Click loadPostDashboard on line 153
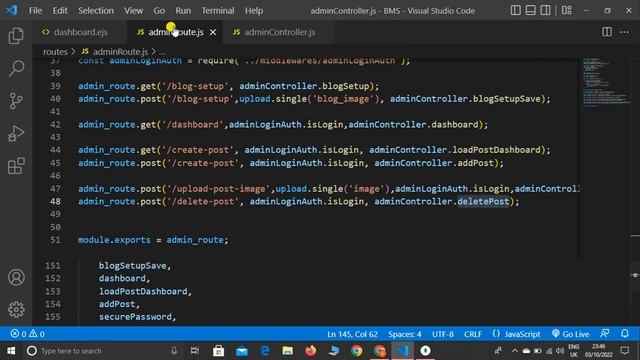Viewport: 640px width, 360px height. click(143, 291)
